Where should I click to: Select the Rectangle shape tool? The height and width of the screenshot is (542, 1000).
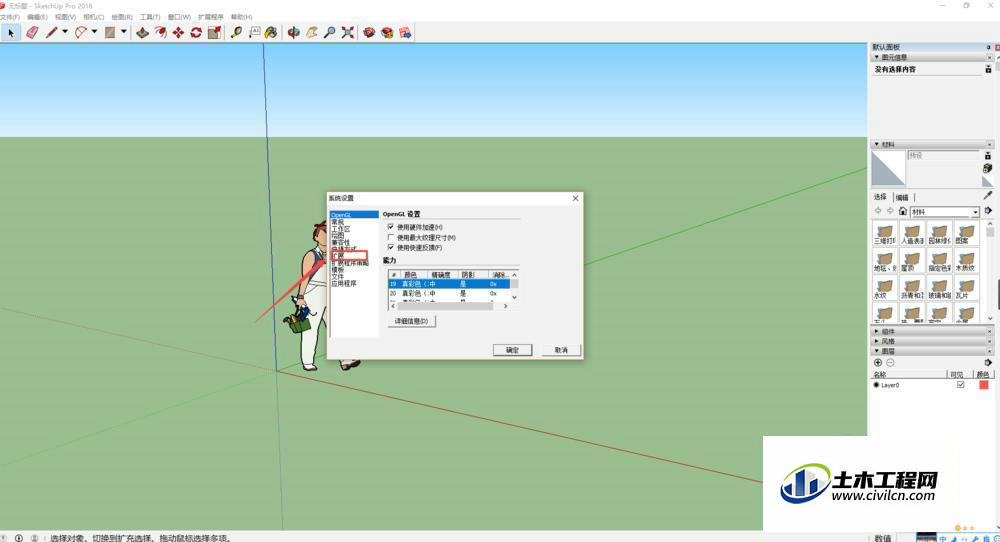[110, 33]
